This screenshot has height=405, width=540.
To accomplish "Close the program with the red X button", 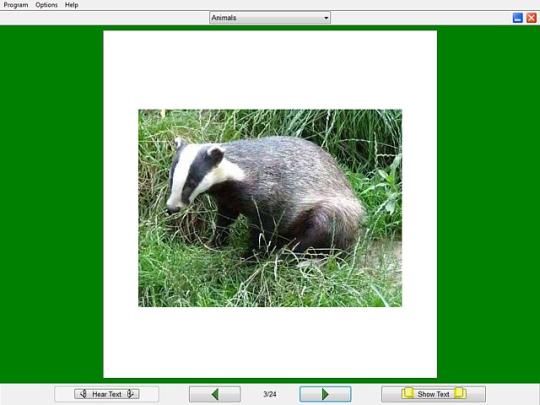I will [531, 18].
